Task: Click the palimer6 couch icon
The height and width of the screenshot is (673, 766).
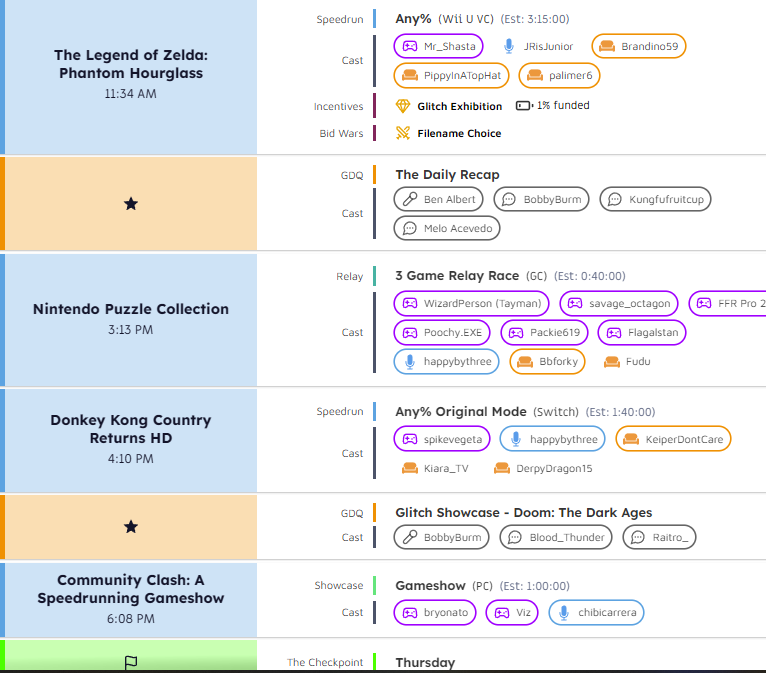Action: click(x=535, y=76)
